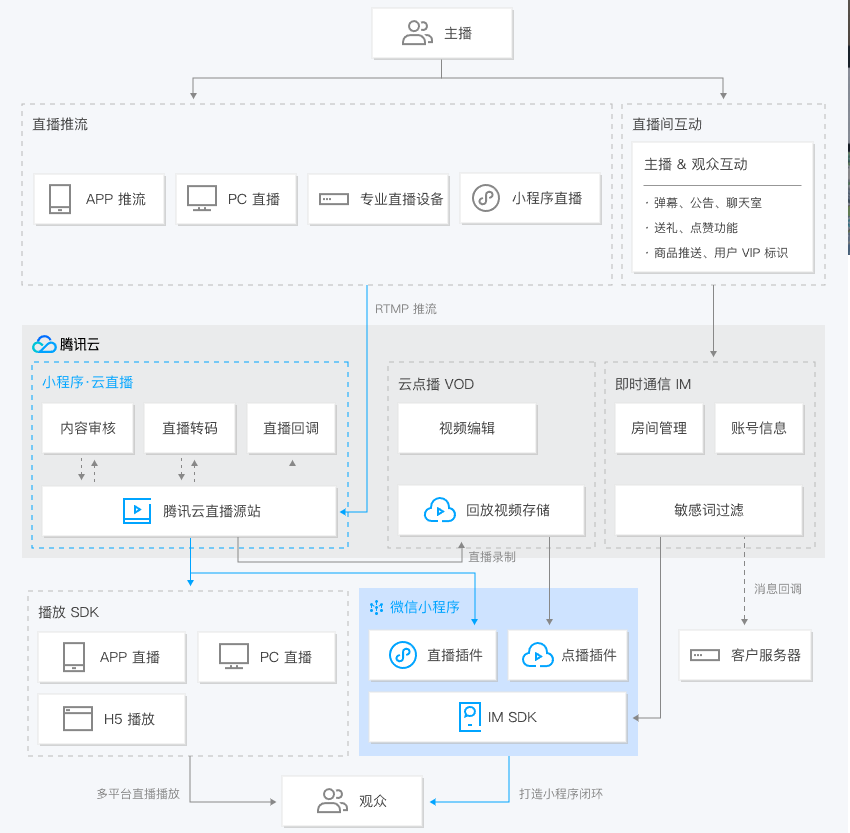
Task: Click the 主播 & 观众互动 heading
Action: click(x=696, y=164)
